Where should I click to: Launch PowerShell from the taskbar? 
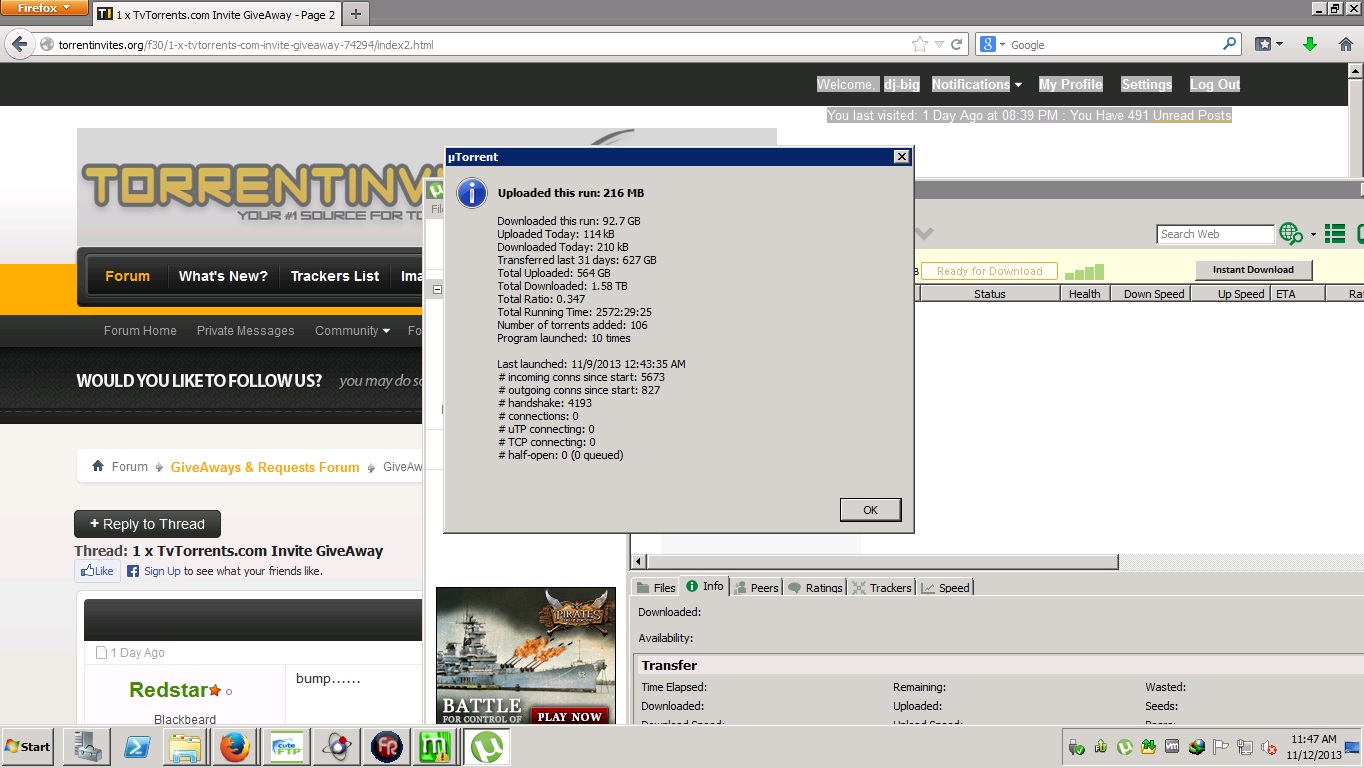(136, 747)
